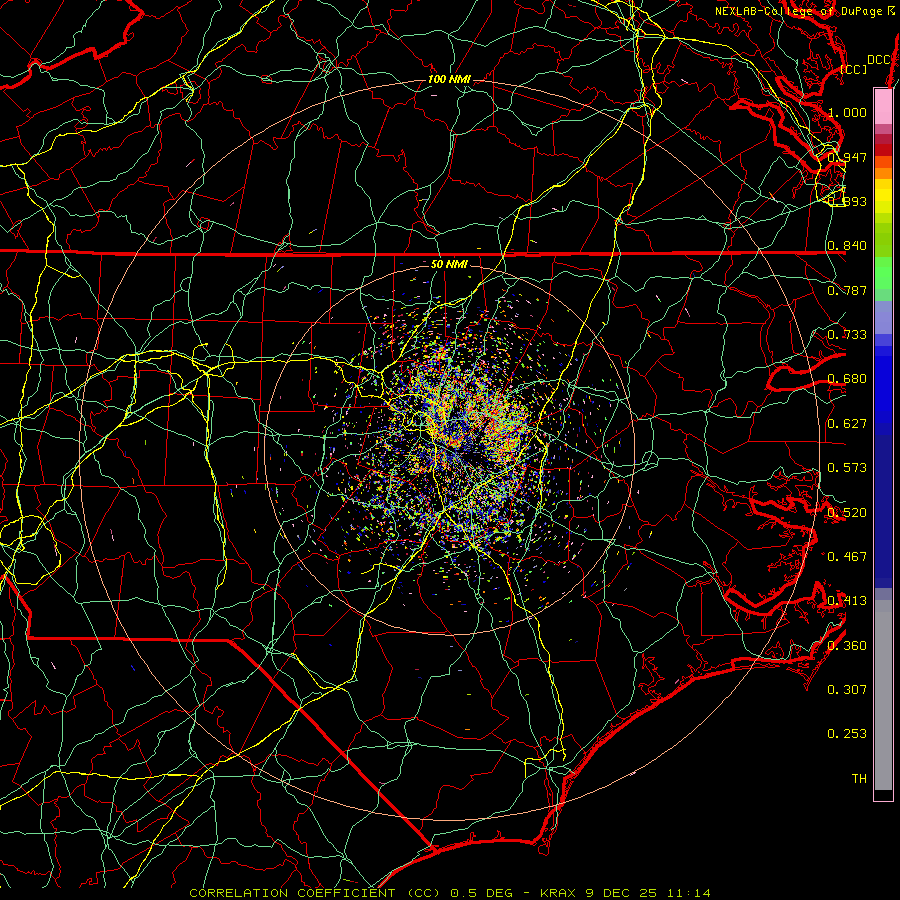Pick the bright green segment of the color bar

tap(883, 274)
